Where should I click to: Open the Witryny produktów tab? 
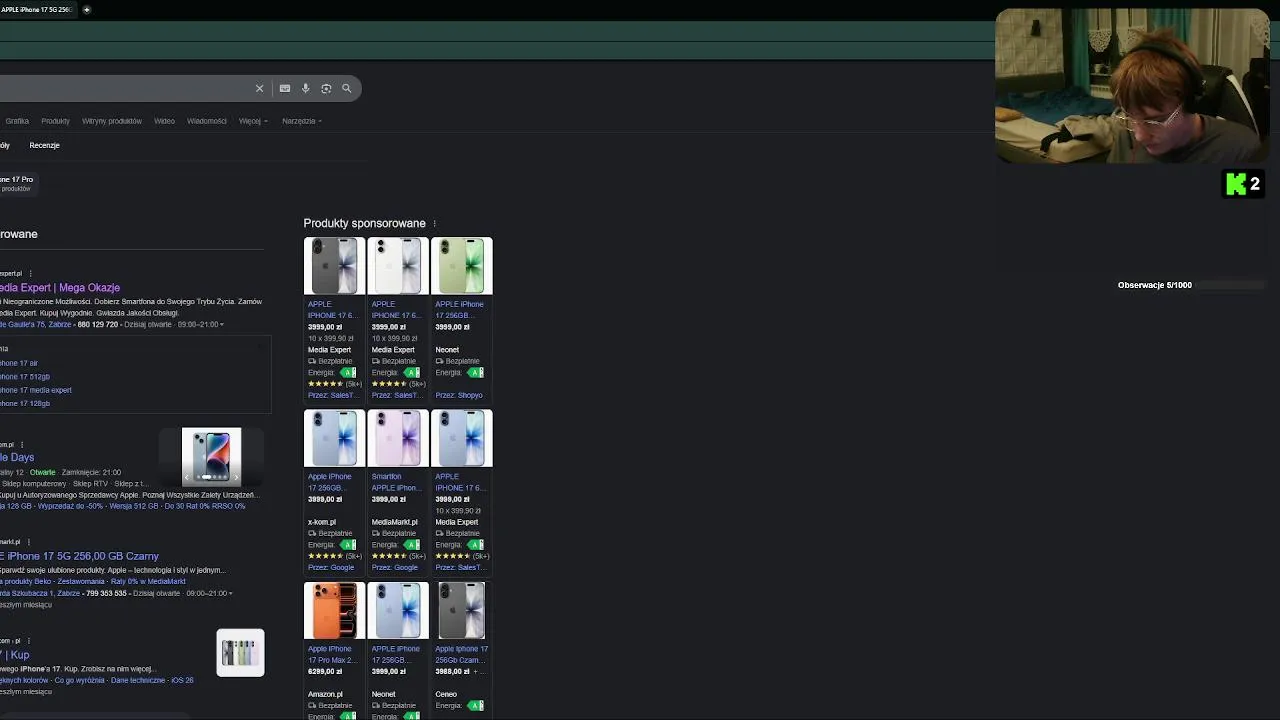112,121
